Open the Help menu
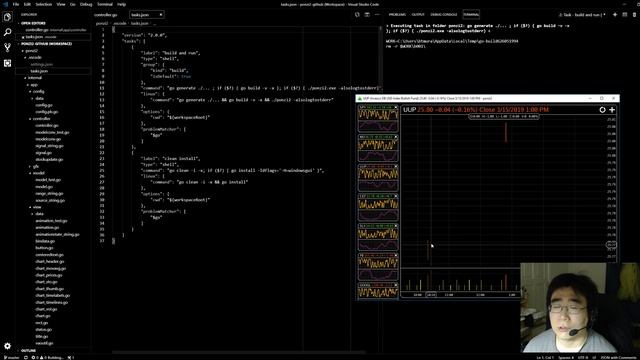Screen dimensions: 640x360 (x=122, y=4)
